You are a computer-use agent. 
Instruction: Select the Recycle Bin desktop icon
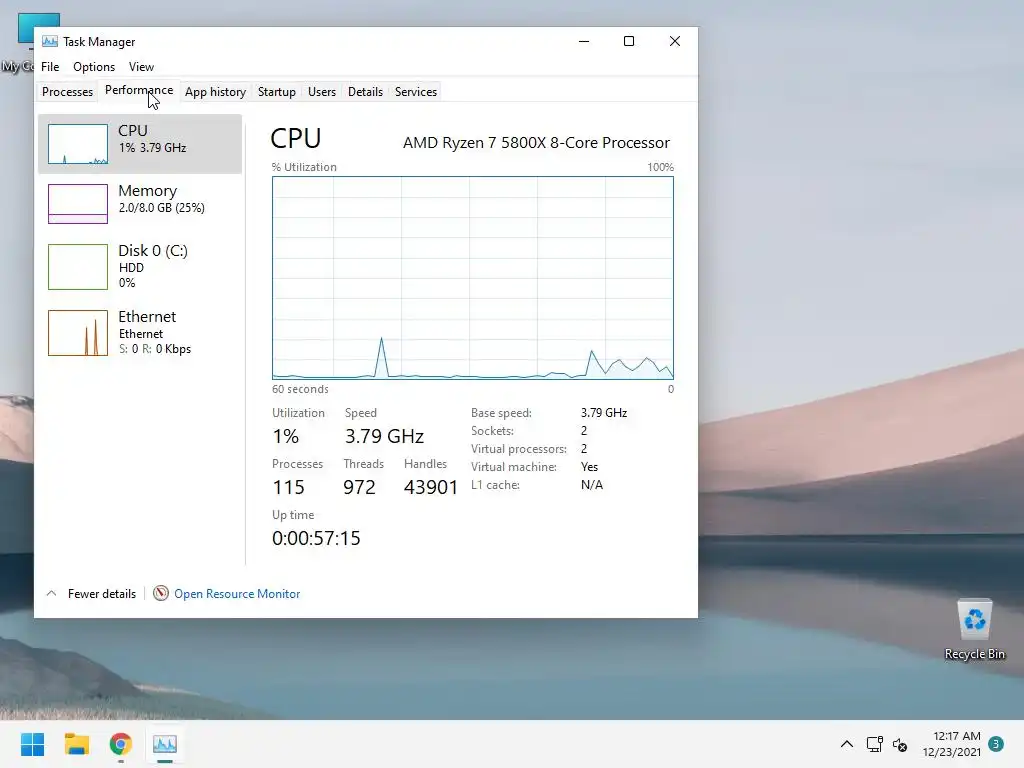pos(974,630)
